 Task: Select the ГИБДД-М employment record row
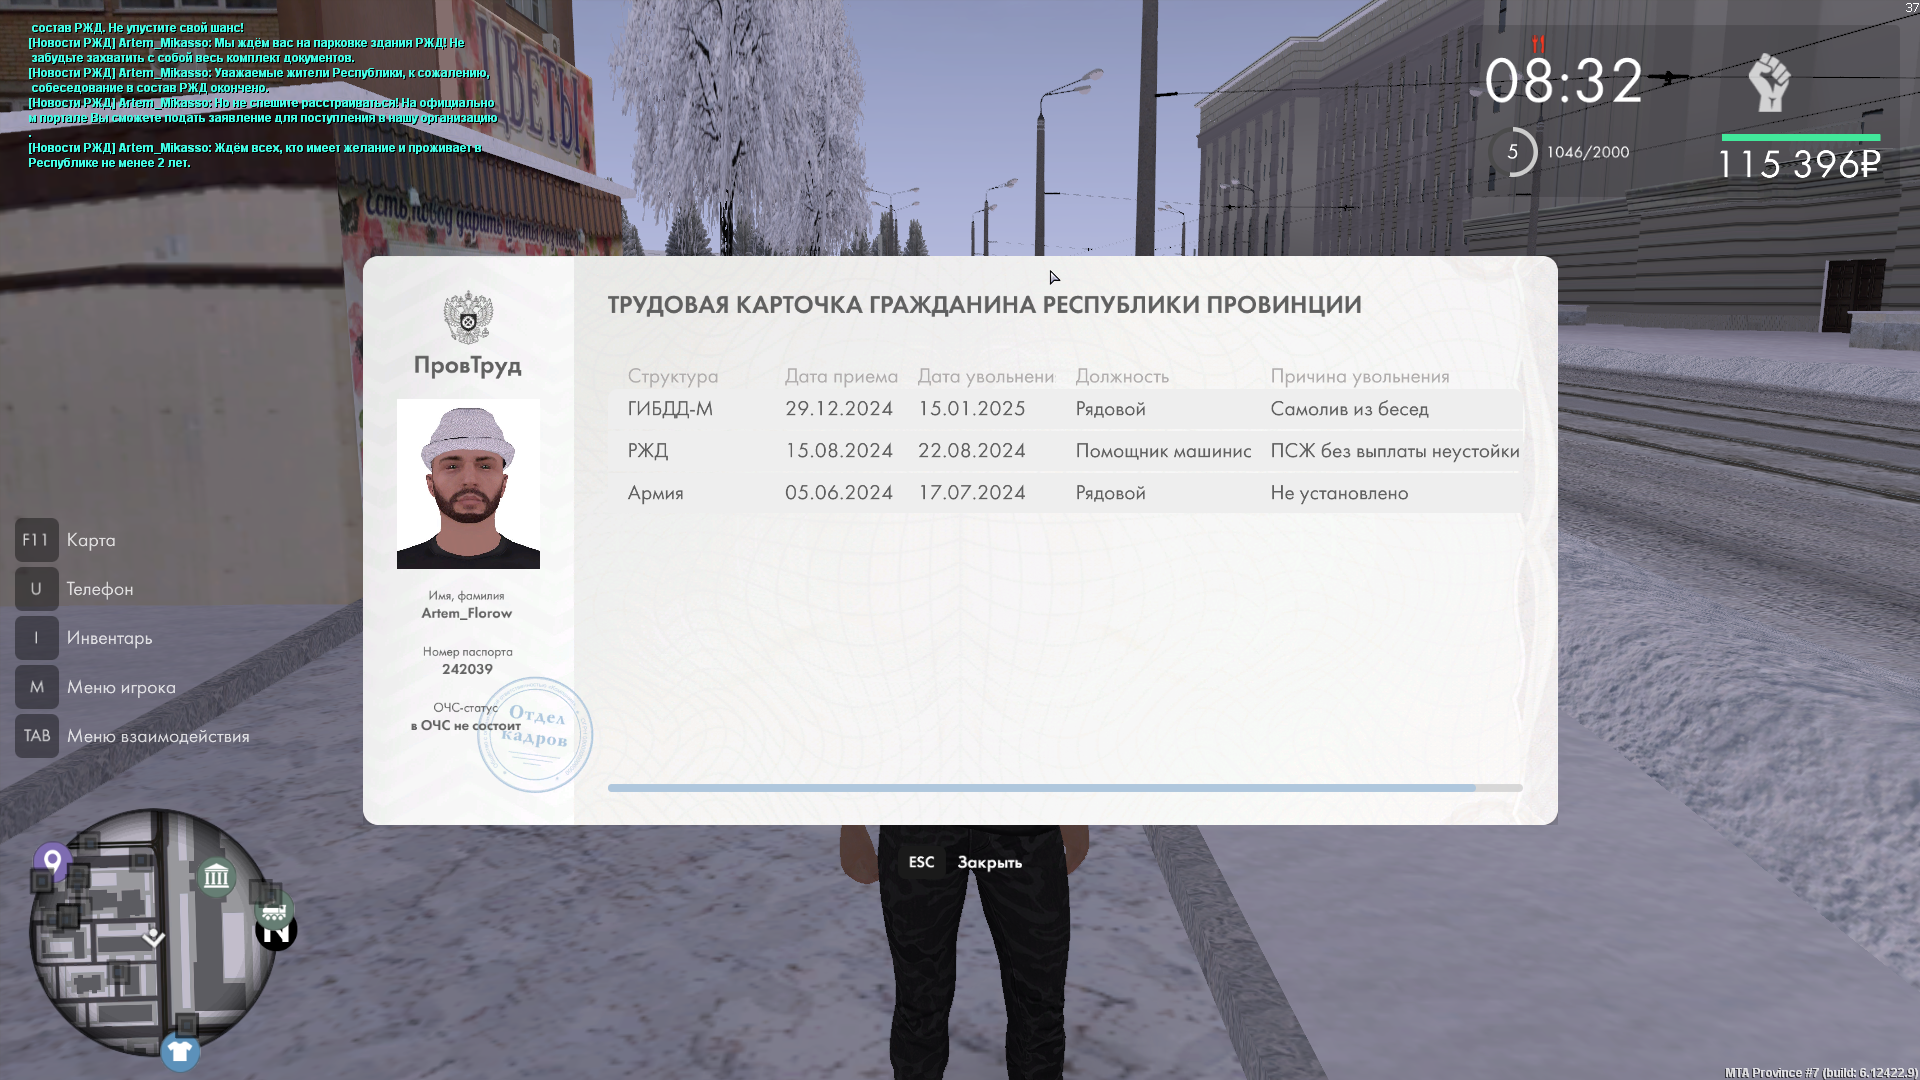click(x=1064, y=409)
